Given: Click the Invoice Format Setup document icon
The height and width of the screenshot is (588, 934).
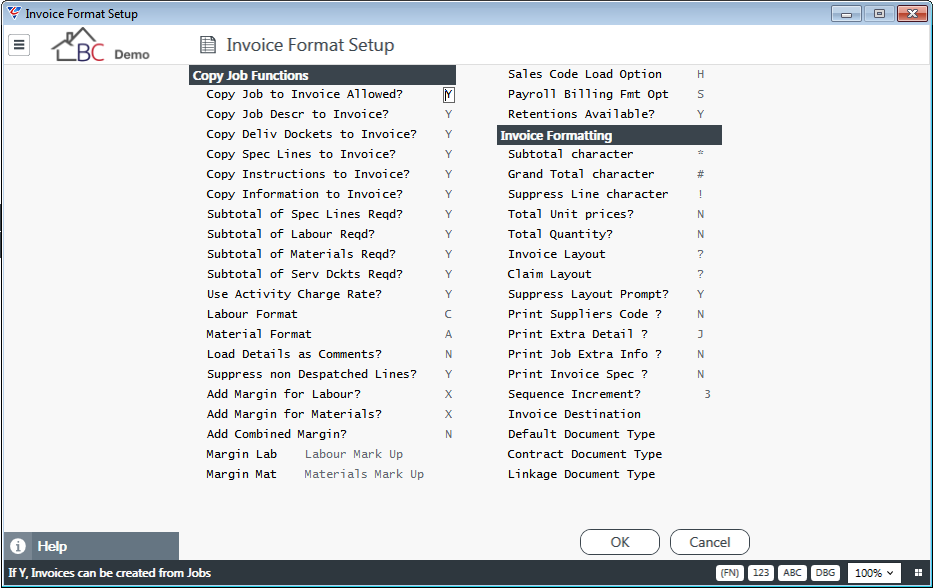Looking at the screenshot, I should tap(208, 45).
